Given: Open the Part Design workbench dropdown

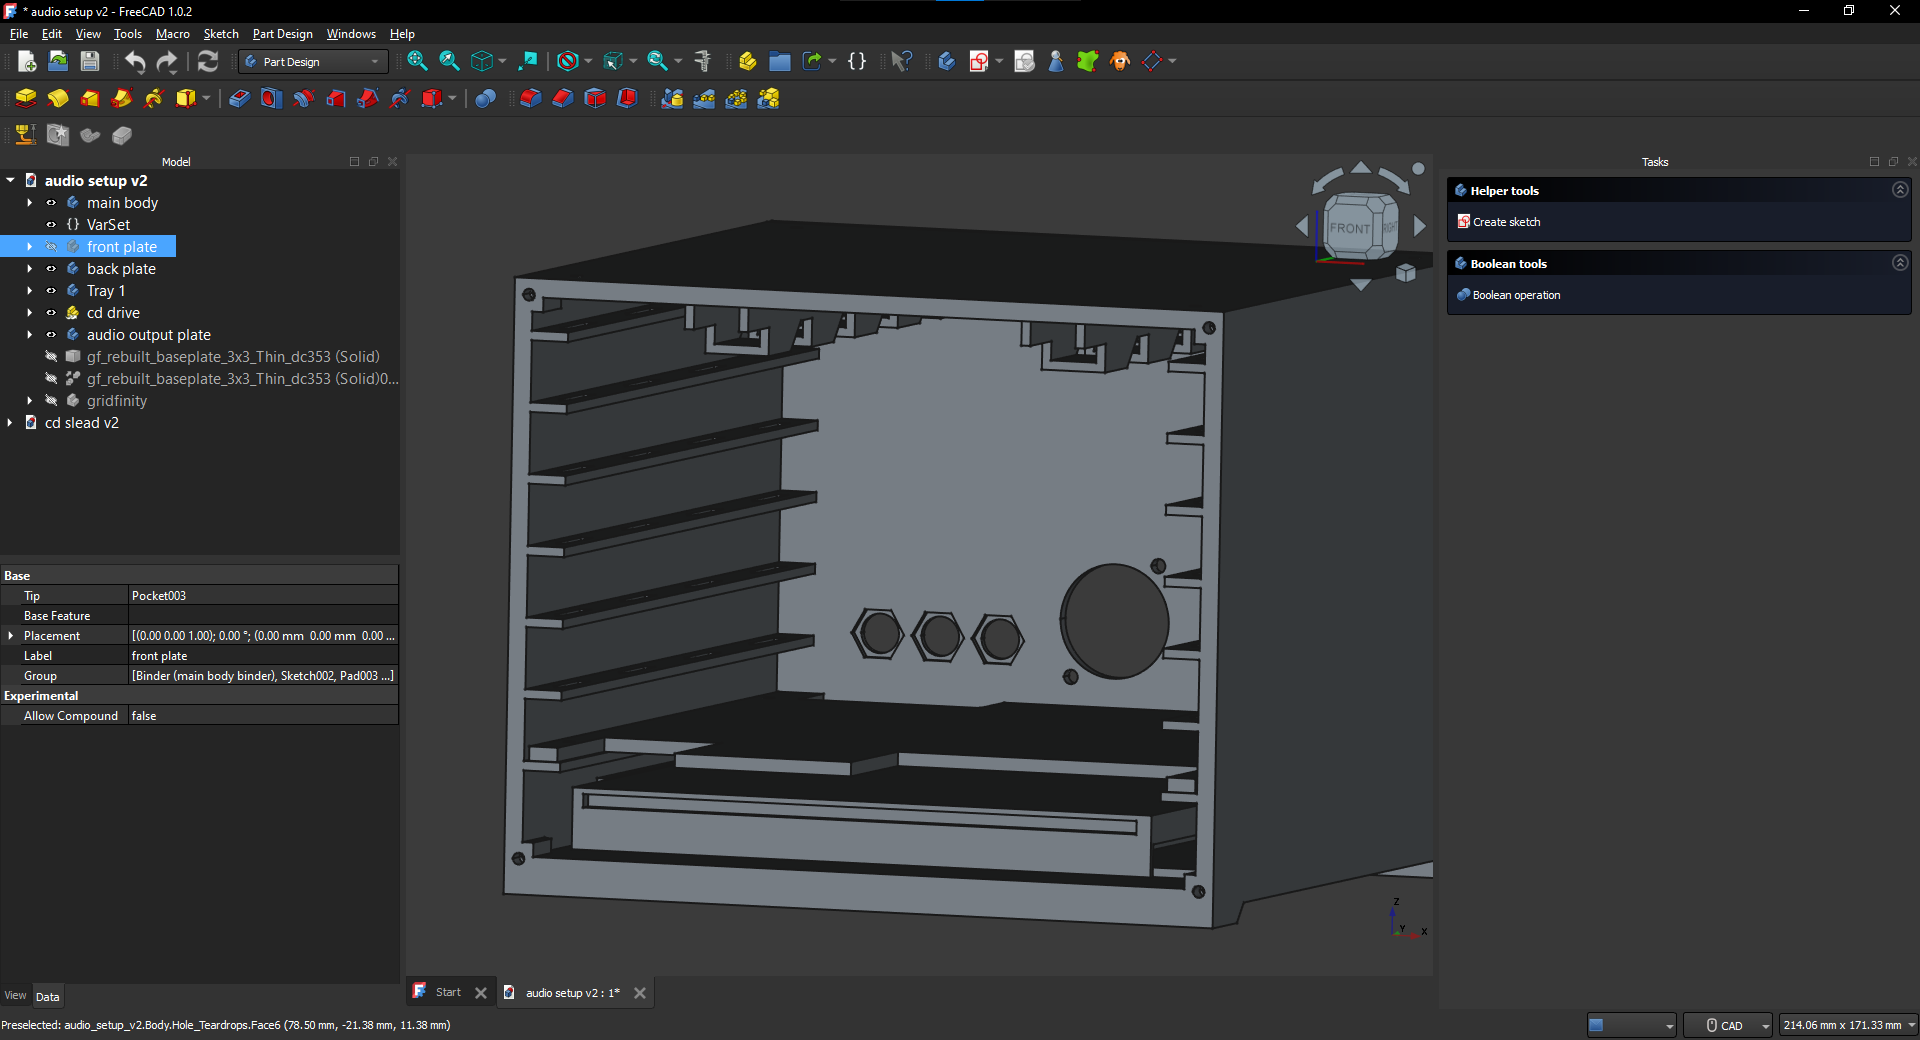Looking at the screenshot, I should coord(313,62).
